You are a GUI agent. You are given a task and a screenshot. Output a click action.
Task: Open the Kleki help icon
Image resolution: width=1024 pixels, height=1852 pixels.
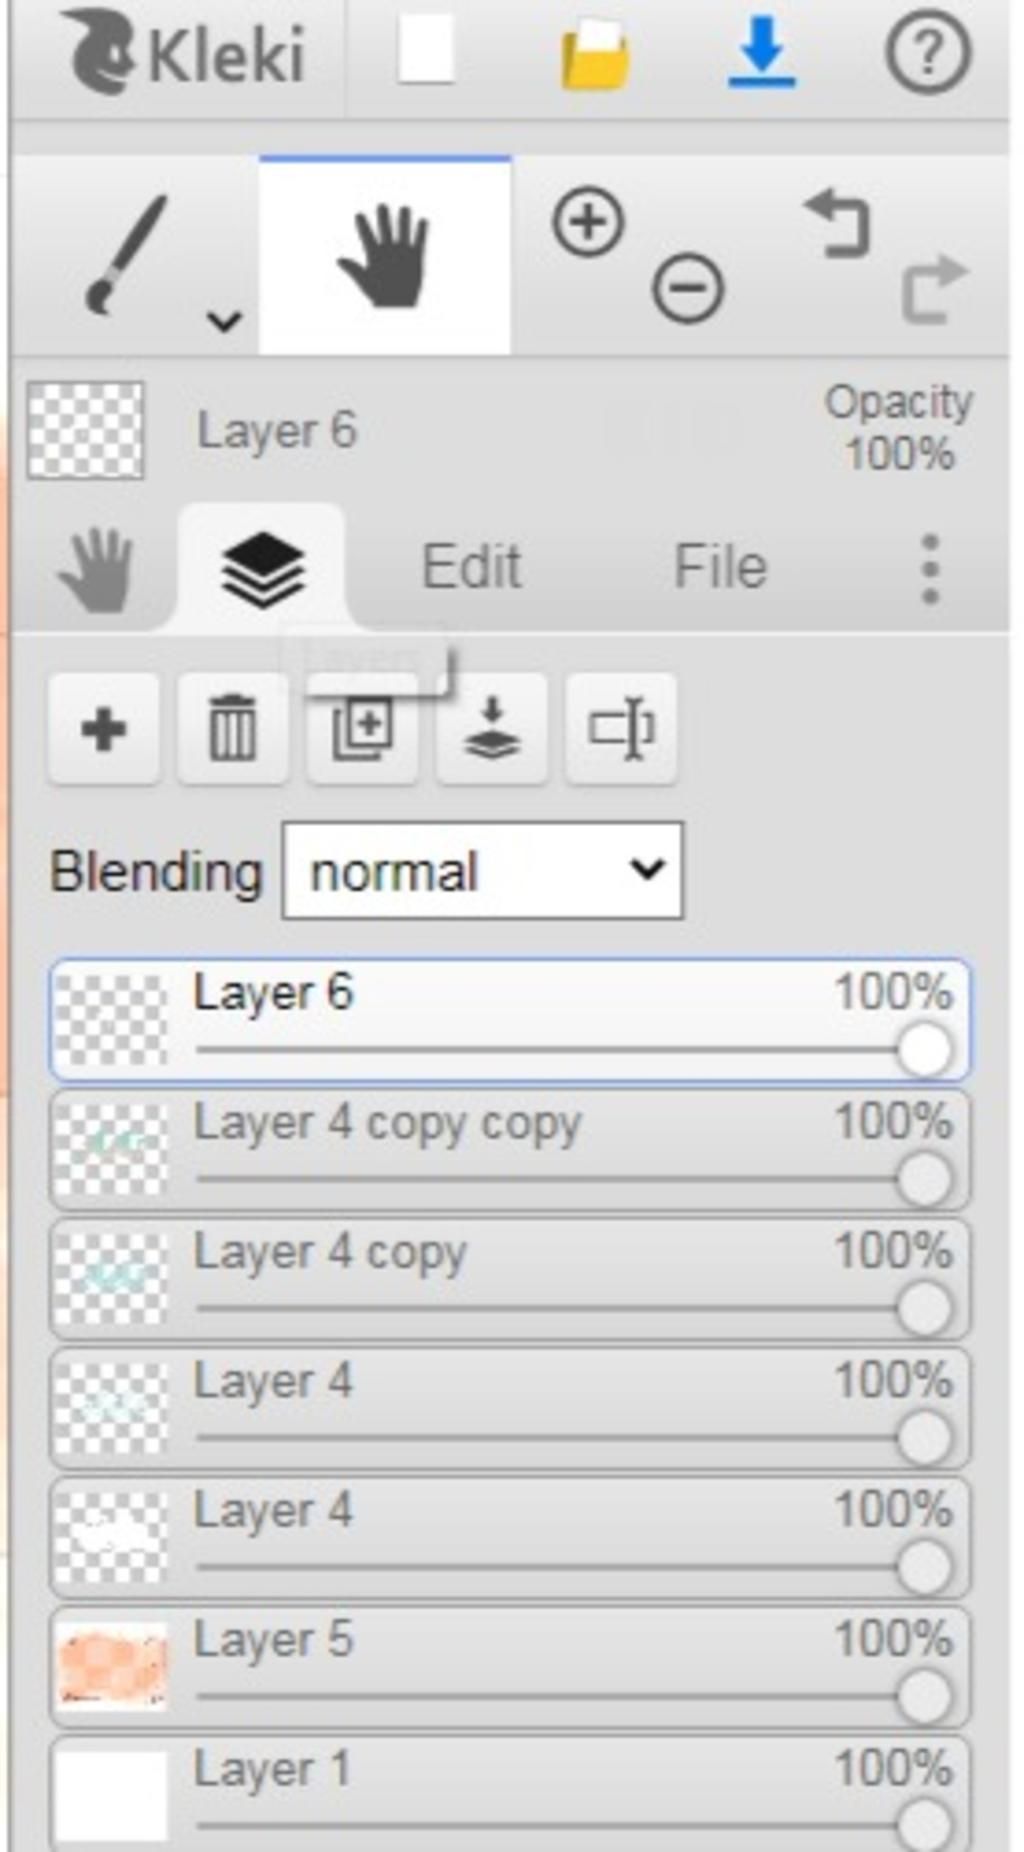[928, 52]
